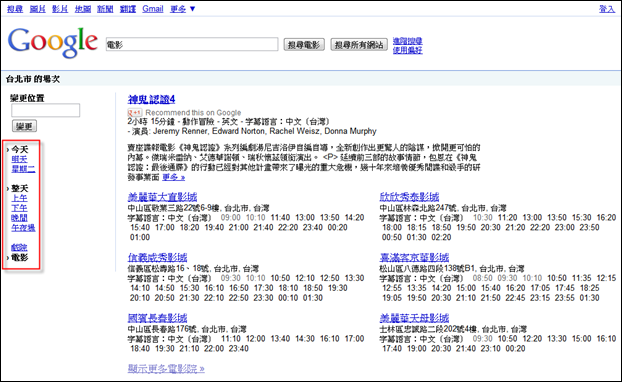The width and height of the screenshot is (622, 382).
Task: Click the 變更 location button
Action: (x=24, y=126)
